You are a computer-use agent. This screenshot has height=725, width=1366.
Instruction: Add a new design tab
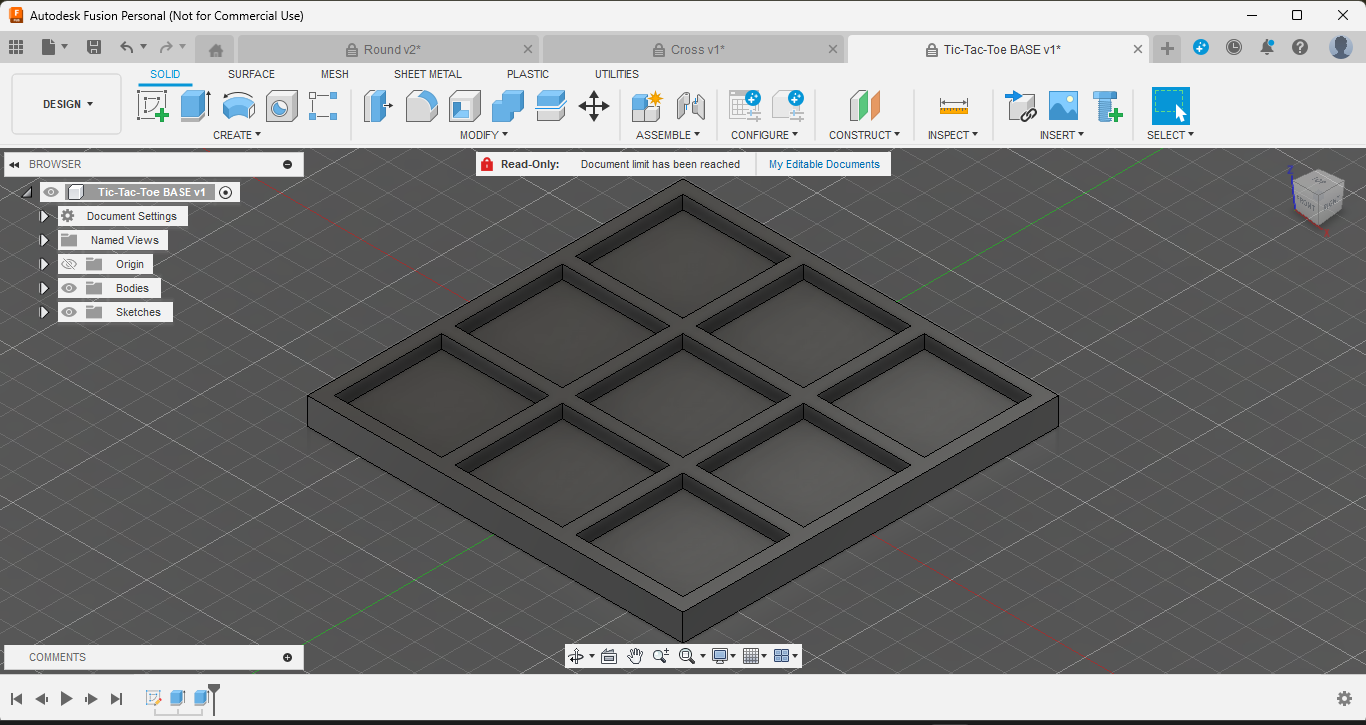click(x=1167, y=48)
